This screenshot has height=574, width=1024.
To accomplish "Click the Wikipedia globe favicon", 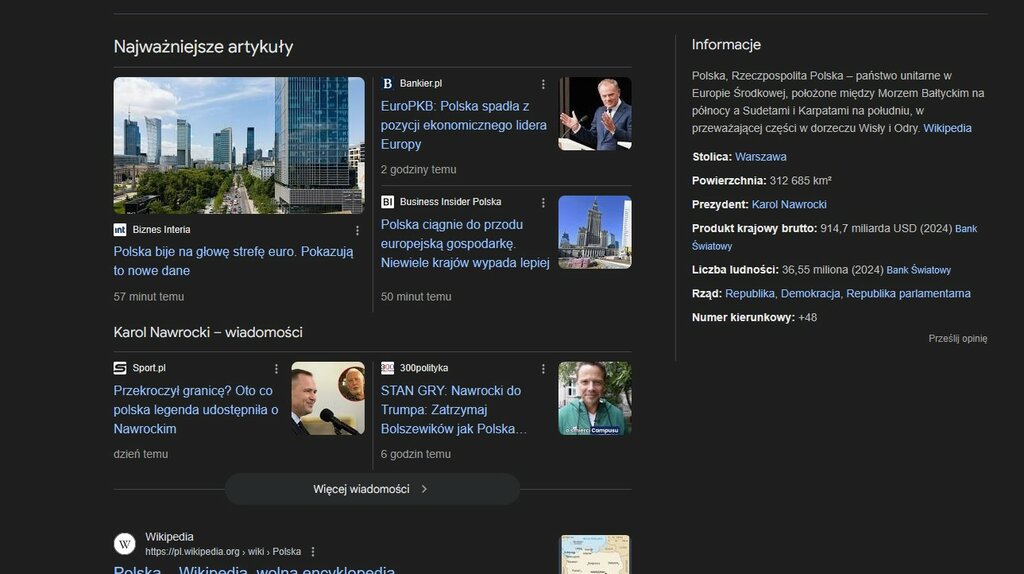I will pyautogui.click(x=125, y=544).
